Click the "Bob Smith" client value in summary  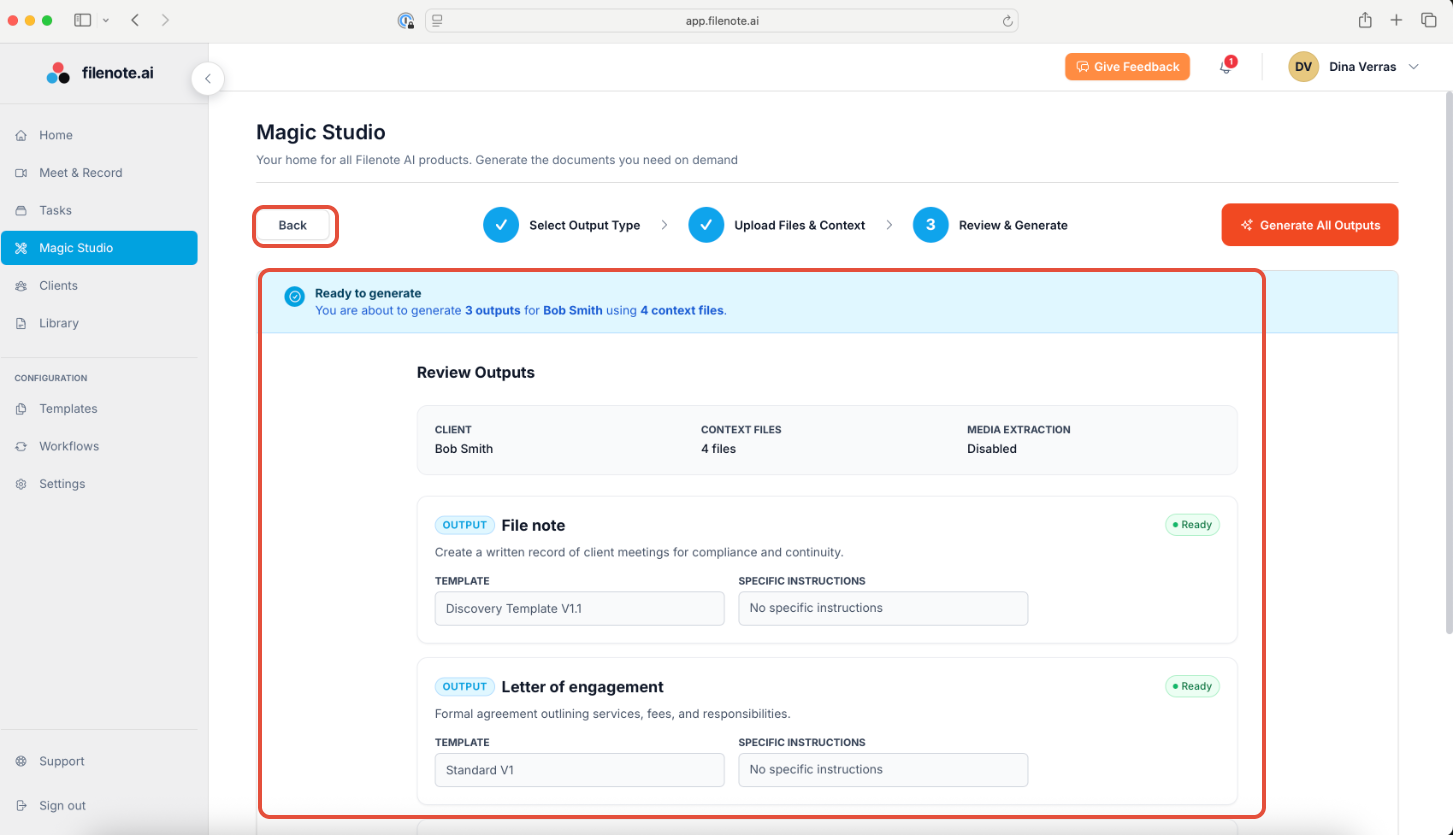464,449
